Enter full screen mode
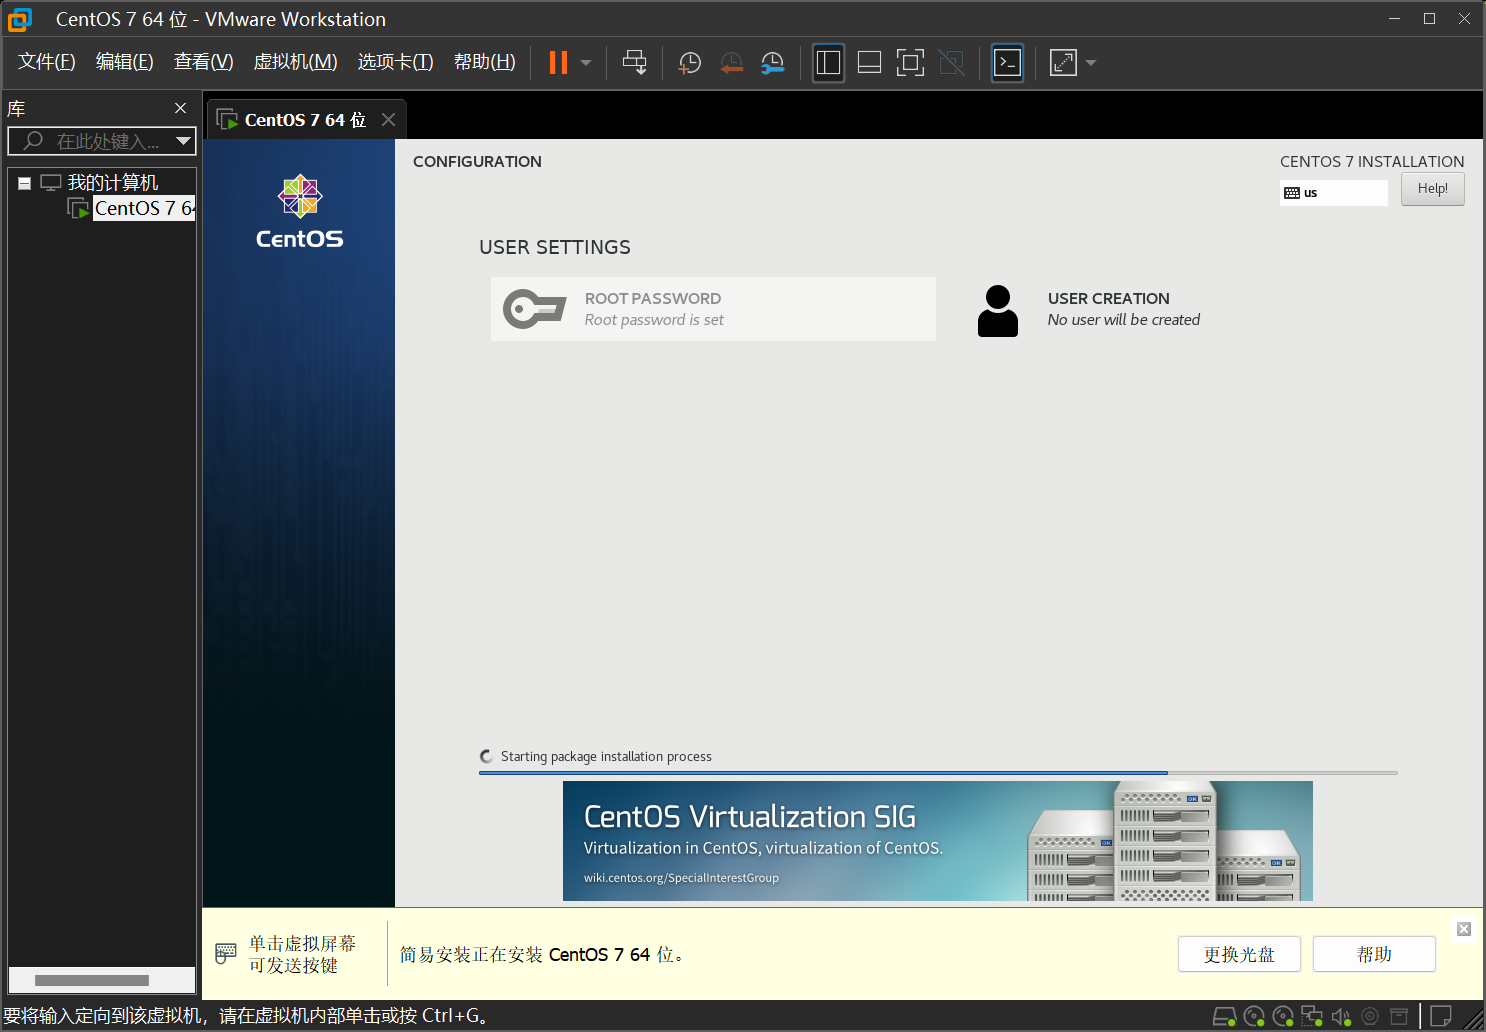 tap(910, 63)
